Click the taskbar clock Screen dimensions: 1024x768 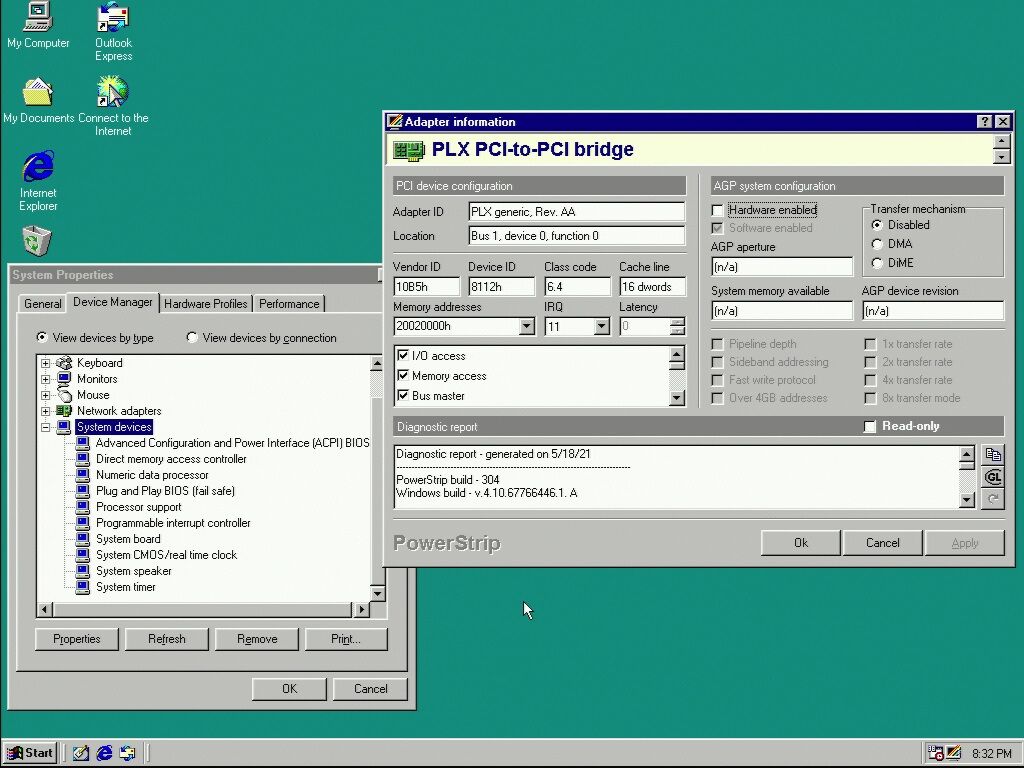pyautogui.click(x=991, y=754)
